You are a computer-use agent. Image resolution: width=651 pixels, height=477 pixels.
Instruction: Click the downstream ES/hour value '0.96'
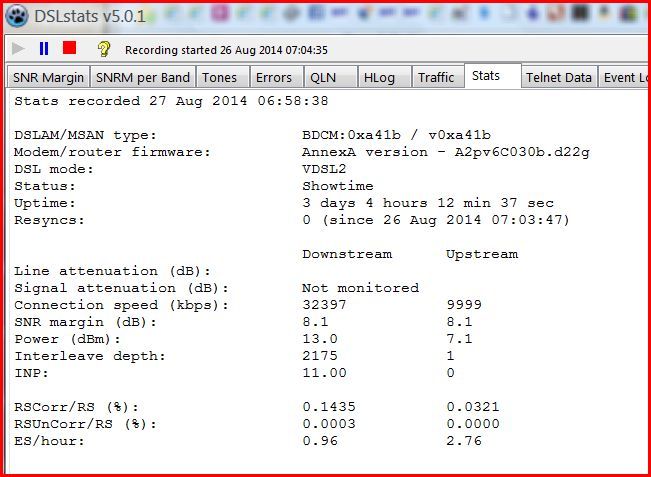[320, 441]
